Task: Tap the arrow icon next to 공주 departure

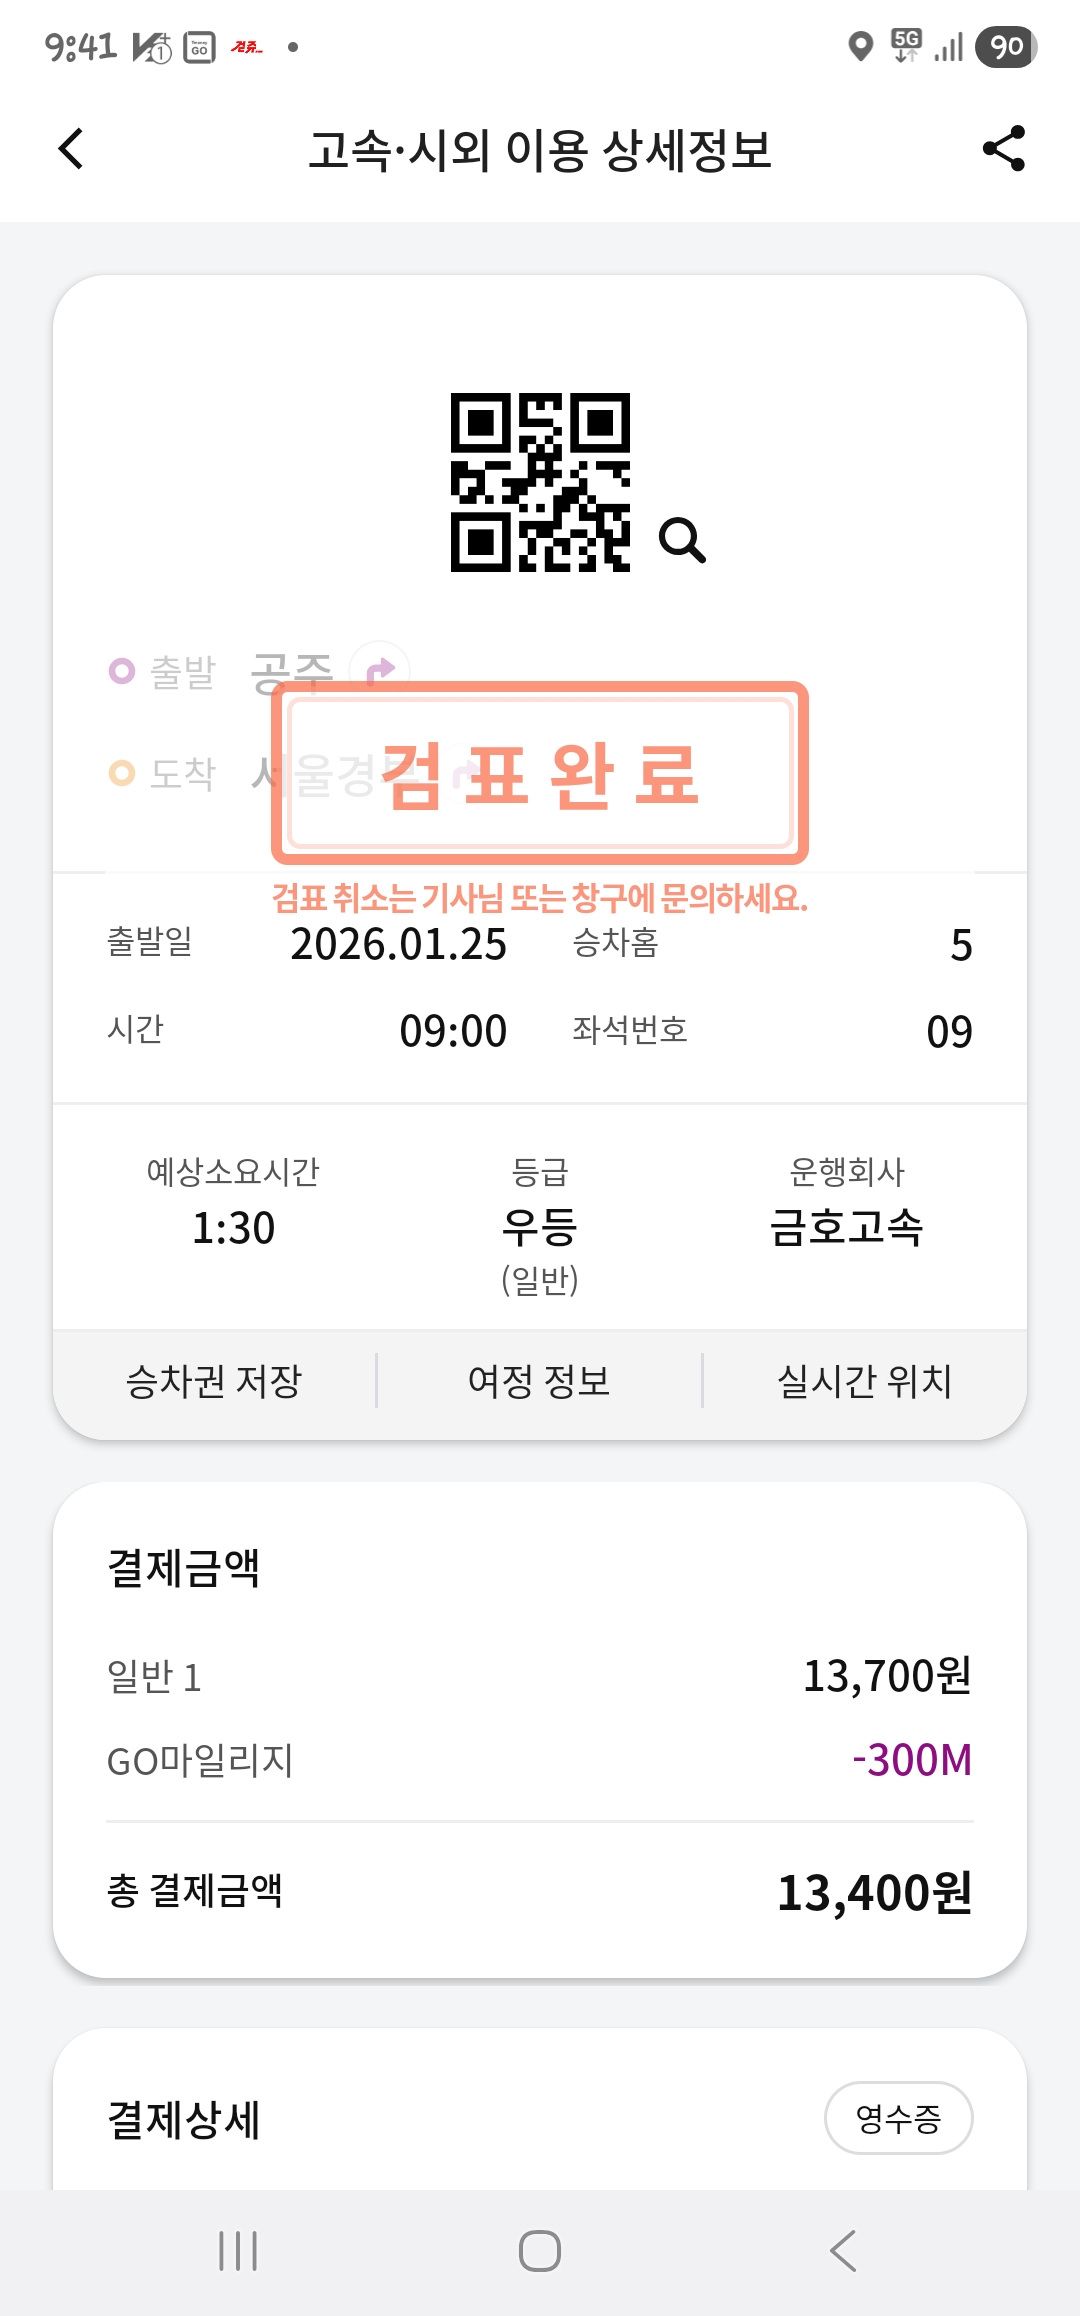Action: [x=380, y=670]
